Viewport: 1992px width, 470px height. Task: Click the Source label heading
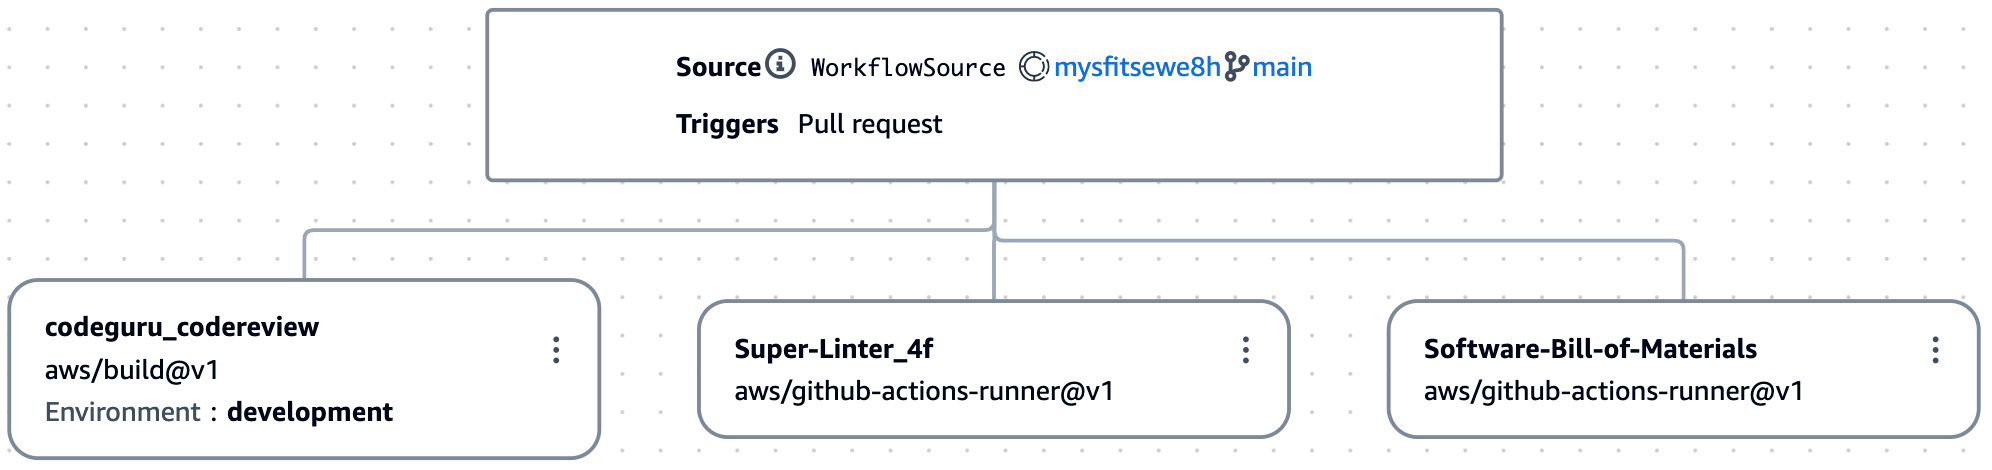(x=718, y=67)
